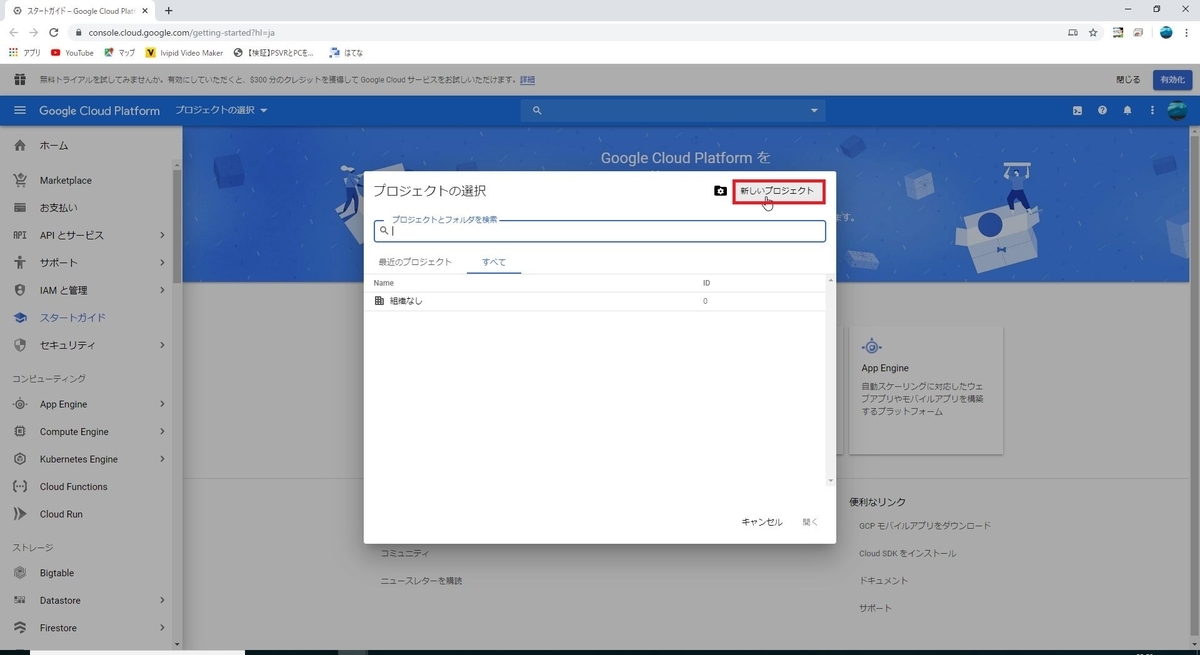The height and width of the screenshot is (655, 1200).
Task: Open the App Engine product card
Action: [x=927, y=390]
